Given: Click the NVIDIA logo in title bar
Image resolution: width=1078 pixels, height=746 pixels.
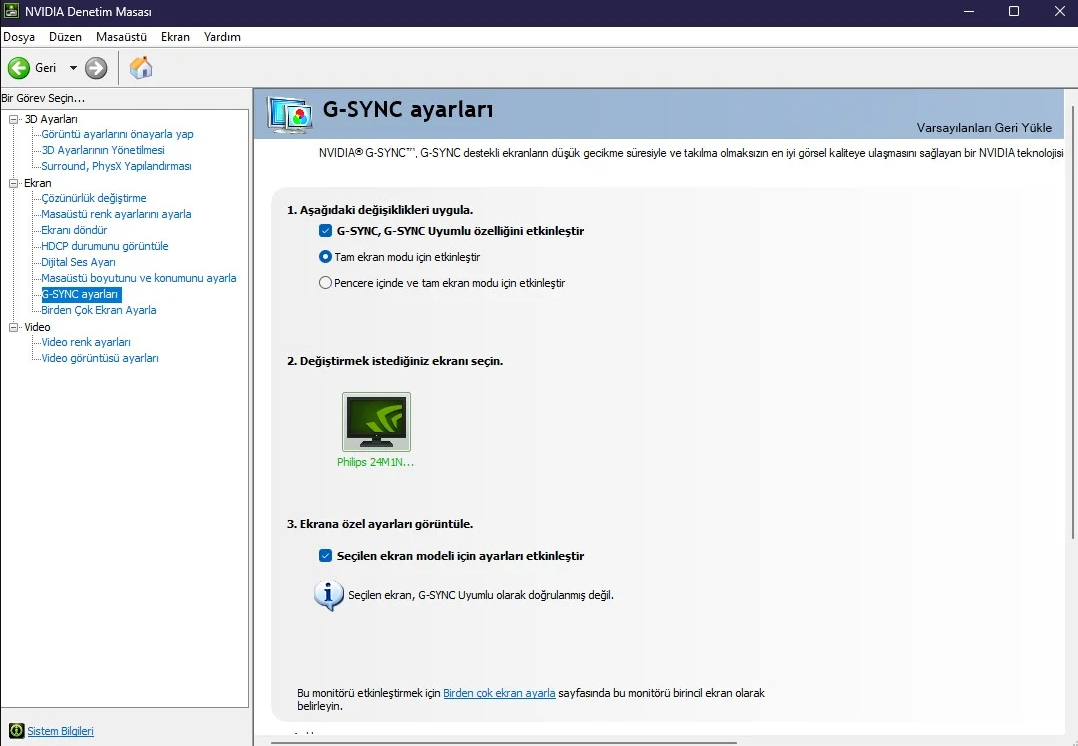Looking at the screenshot, I should coord(11,11).
